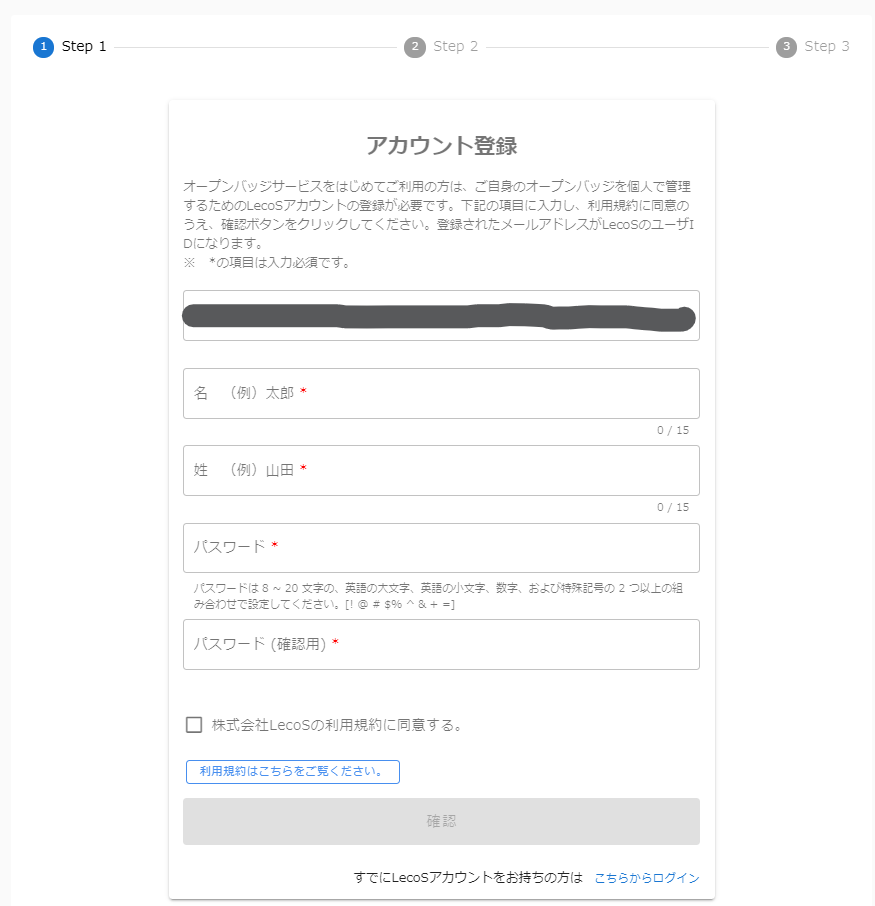Check the 利用規約に同意する checkbox
The image size is (875, 906).
point(194,725)
